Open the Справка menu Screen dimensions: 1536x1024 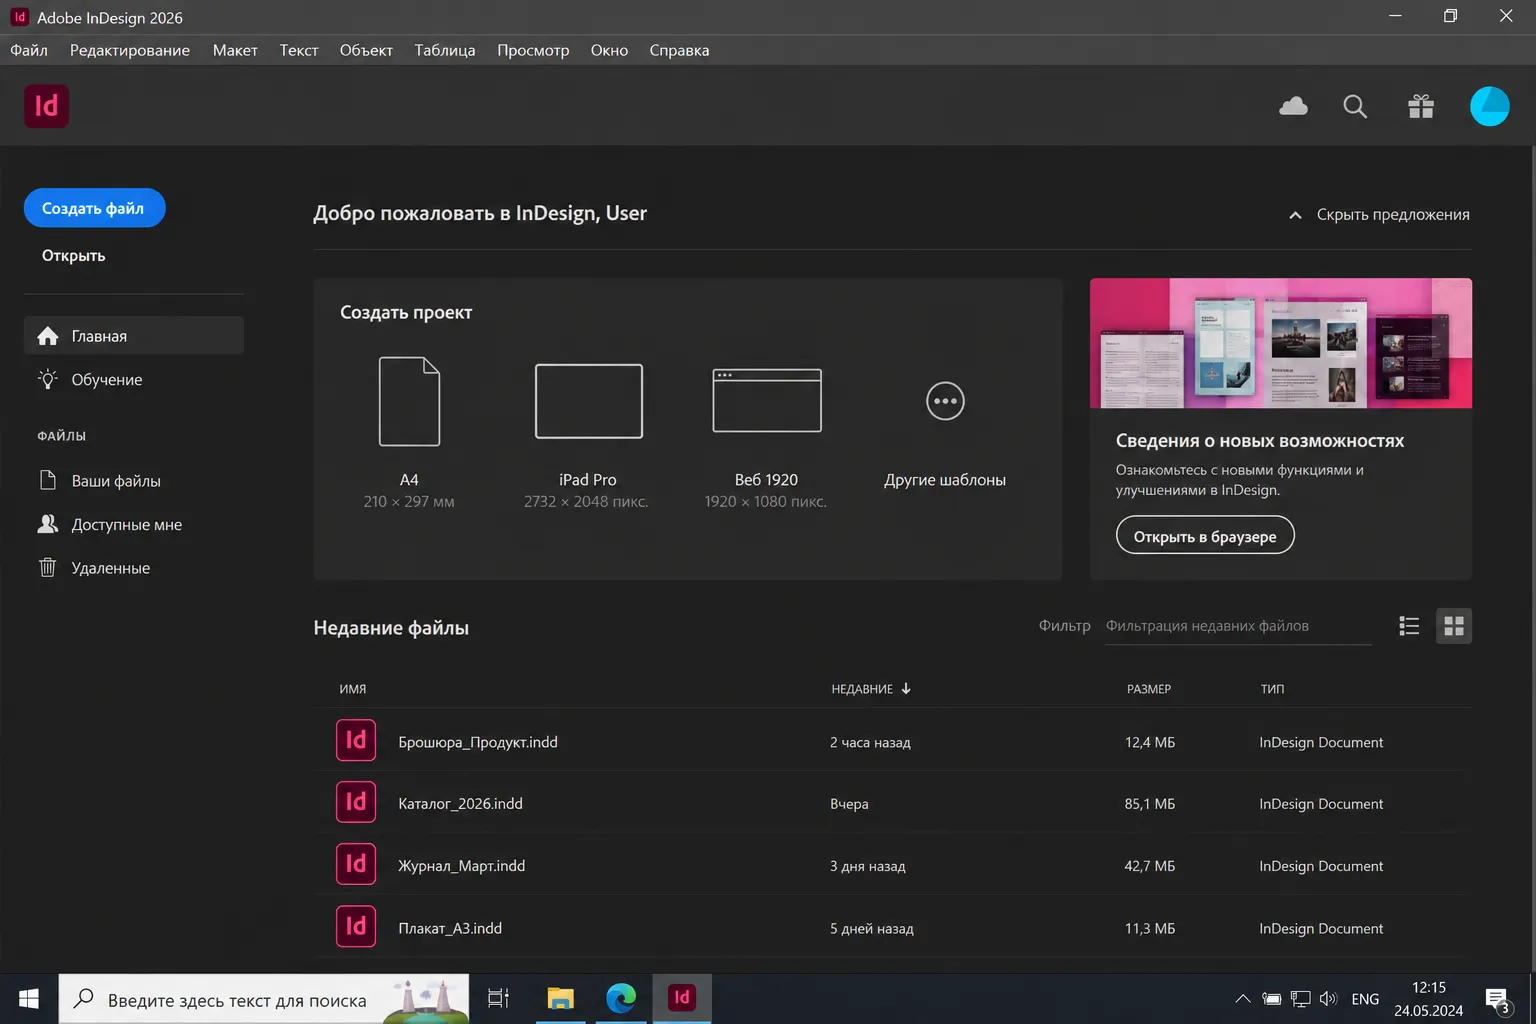click(x=679, y=50)
